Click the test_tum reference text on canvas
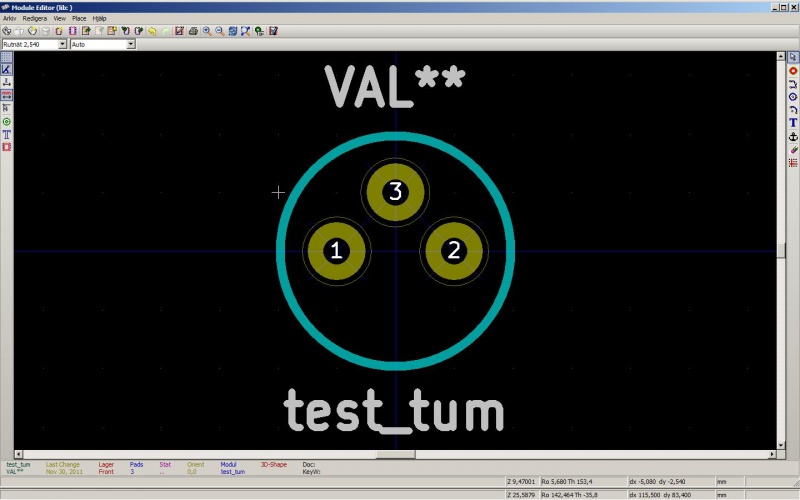 click(x=393, y=410)
